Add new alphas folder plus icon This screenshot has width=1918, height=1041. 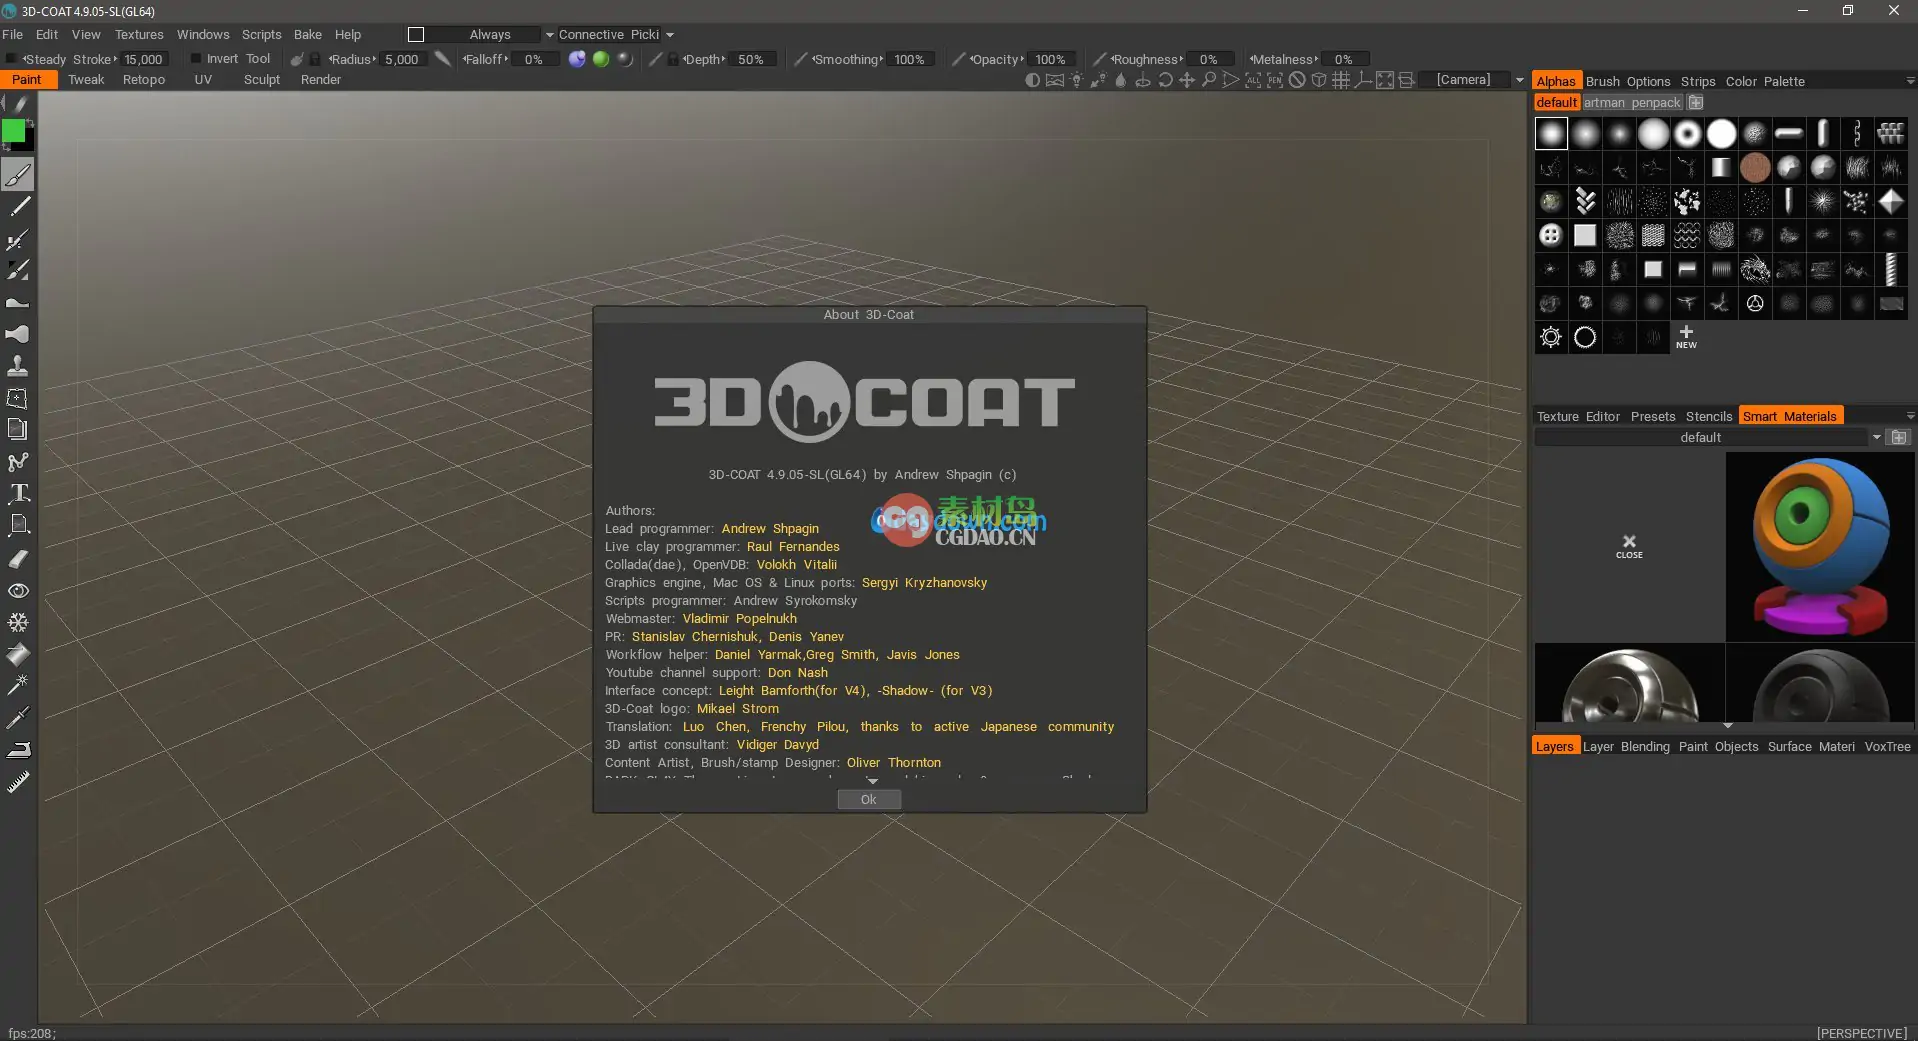(1696, 103)
